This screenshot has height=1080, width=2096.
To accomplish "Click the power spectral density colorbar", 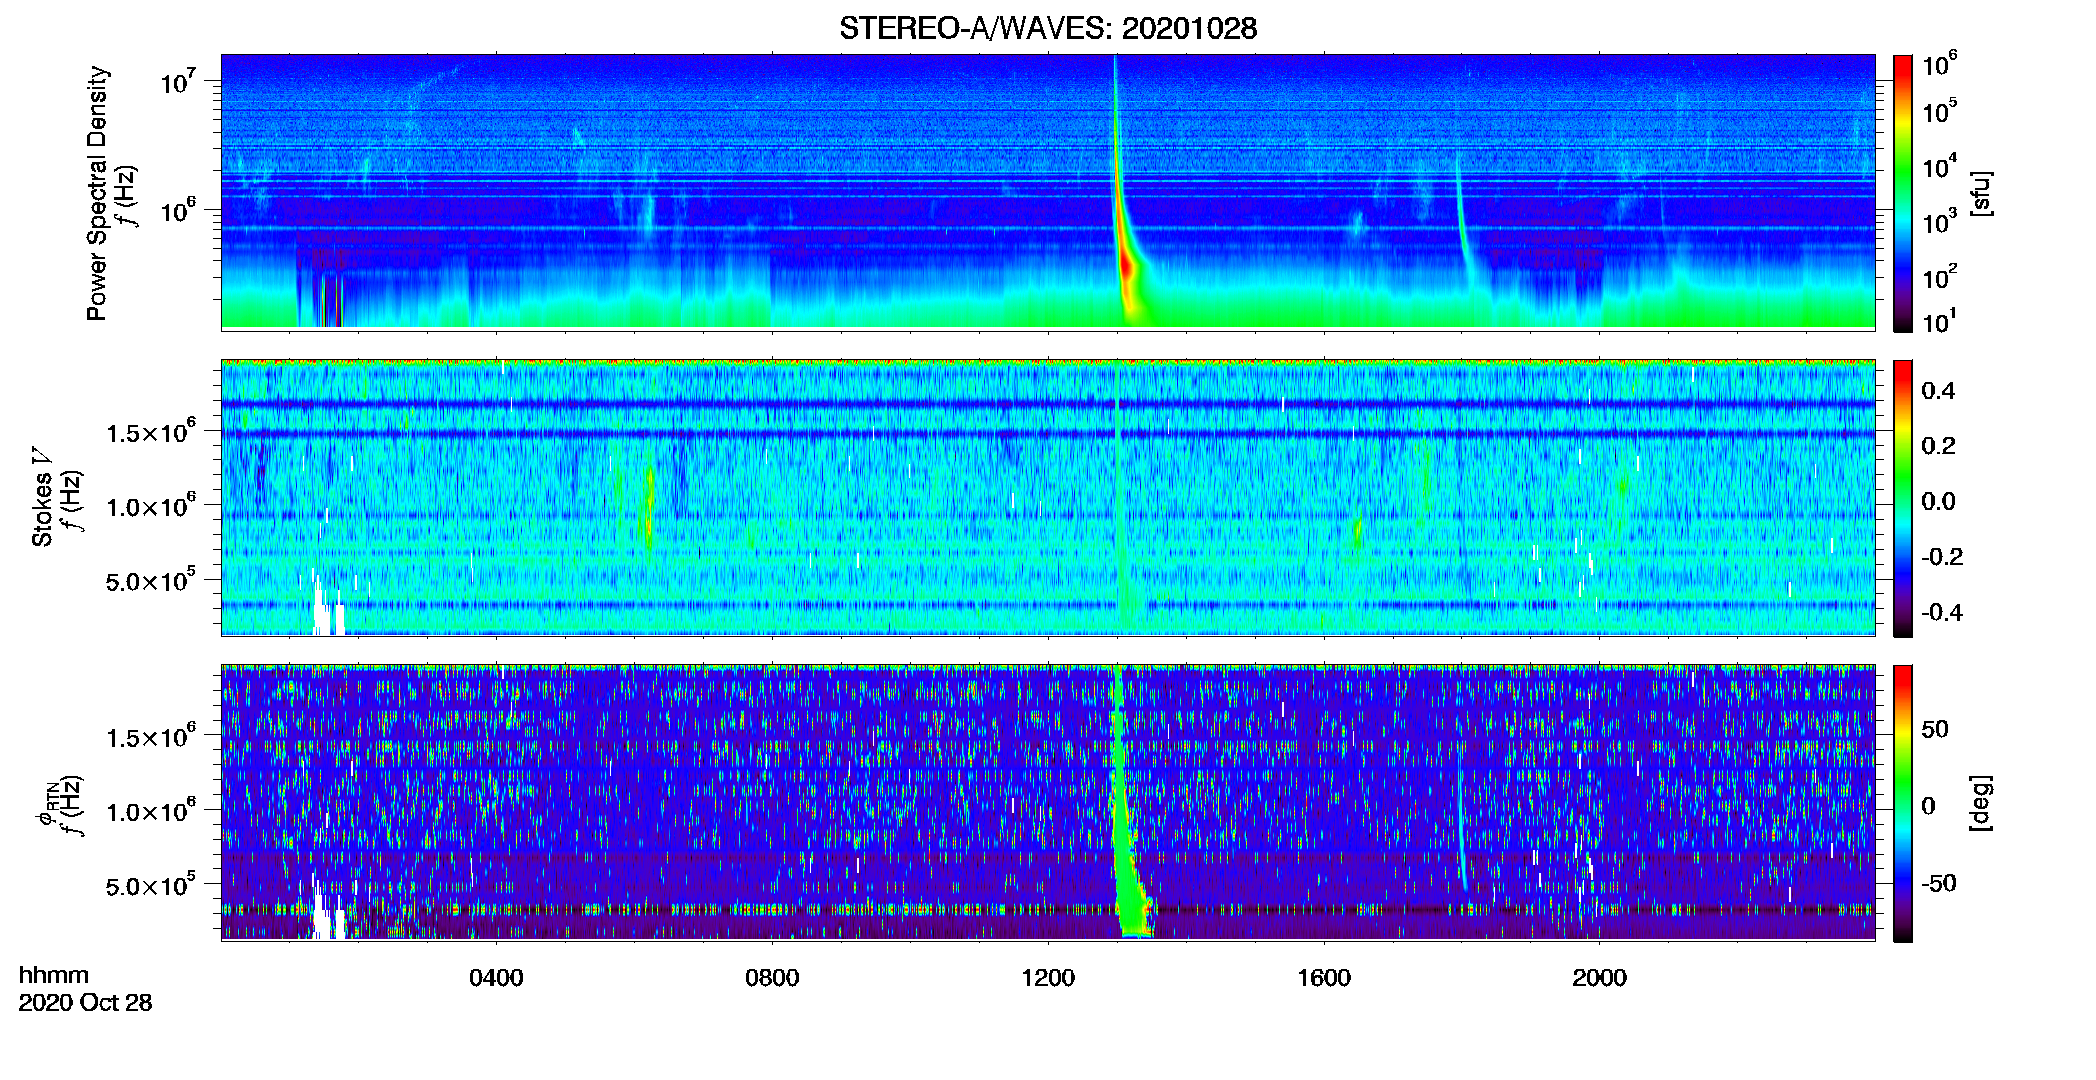I will coord(1903,193).
